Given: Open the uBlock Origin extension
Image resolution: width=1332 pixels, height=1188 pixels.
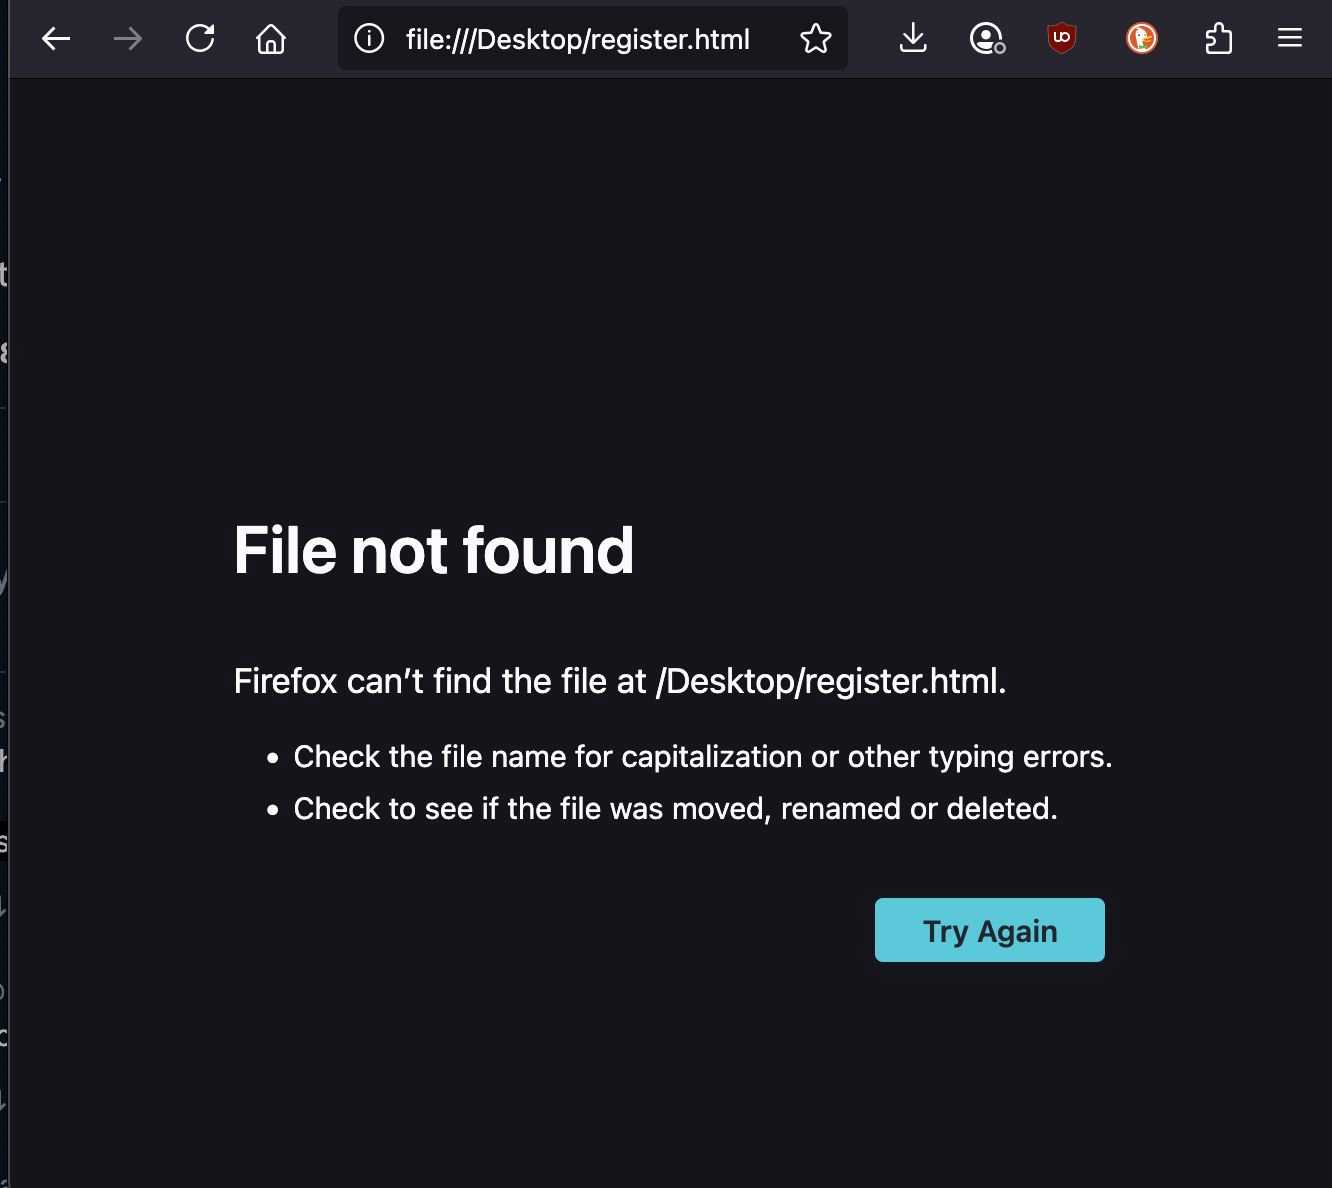Looking at the screenshot, I should [1062, 39].
